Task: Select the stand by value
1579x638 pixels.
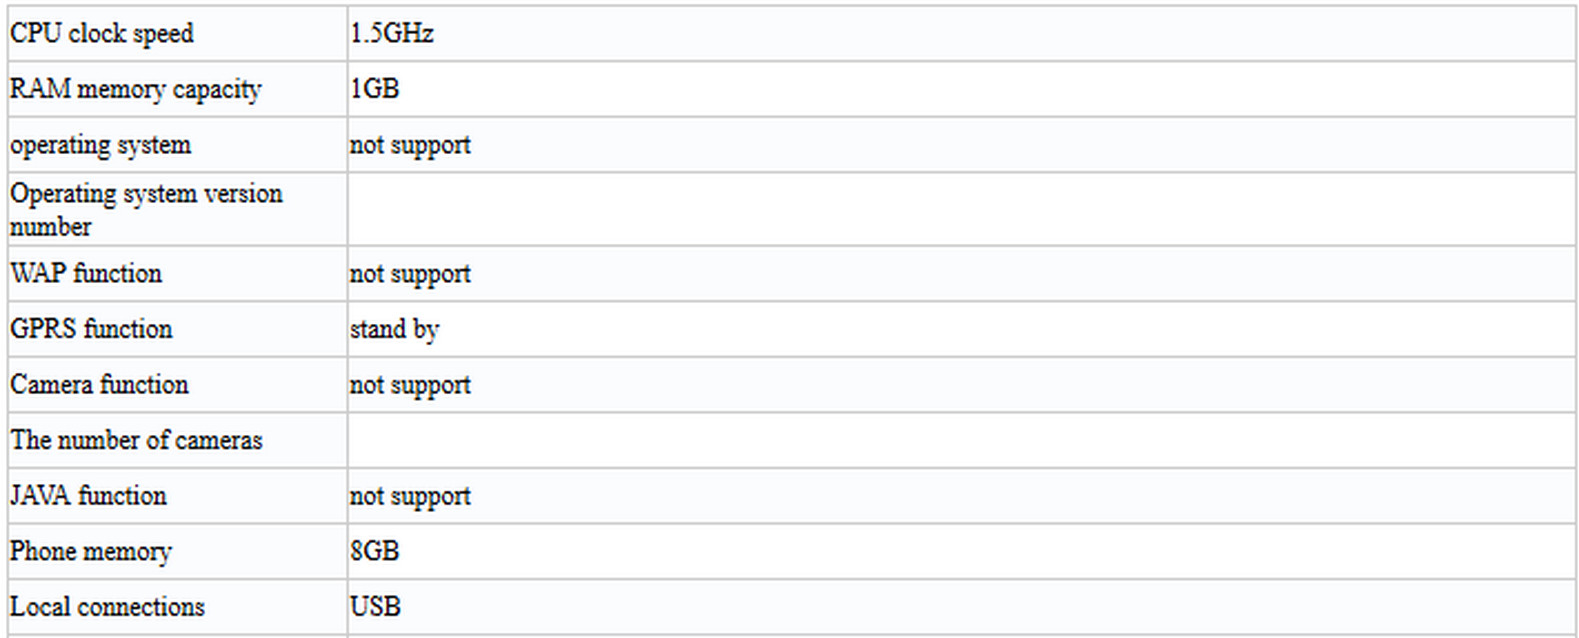Action: (394, 329)
